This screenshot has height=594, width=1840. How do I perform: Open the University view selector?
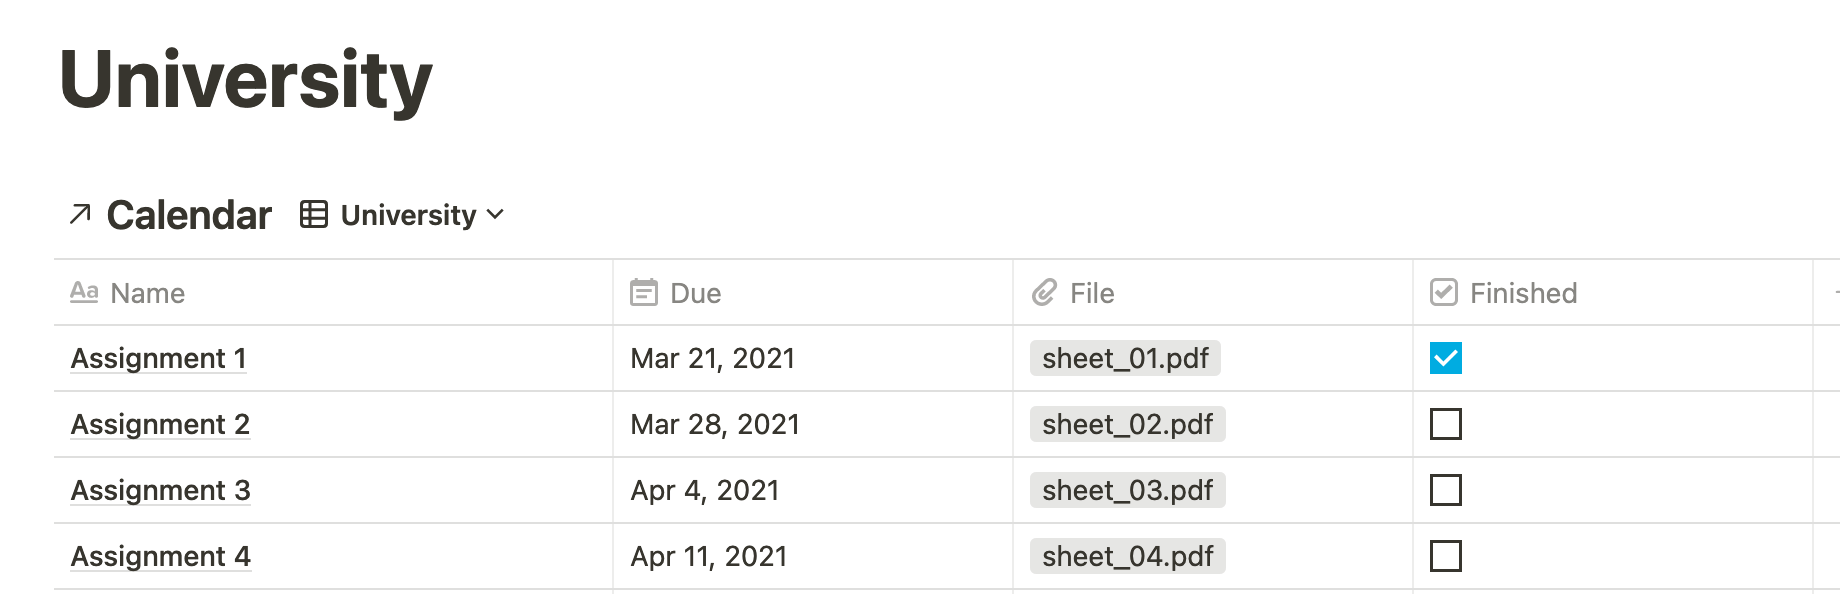click(x=402, y=214)
